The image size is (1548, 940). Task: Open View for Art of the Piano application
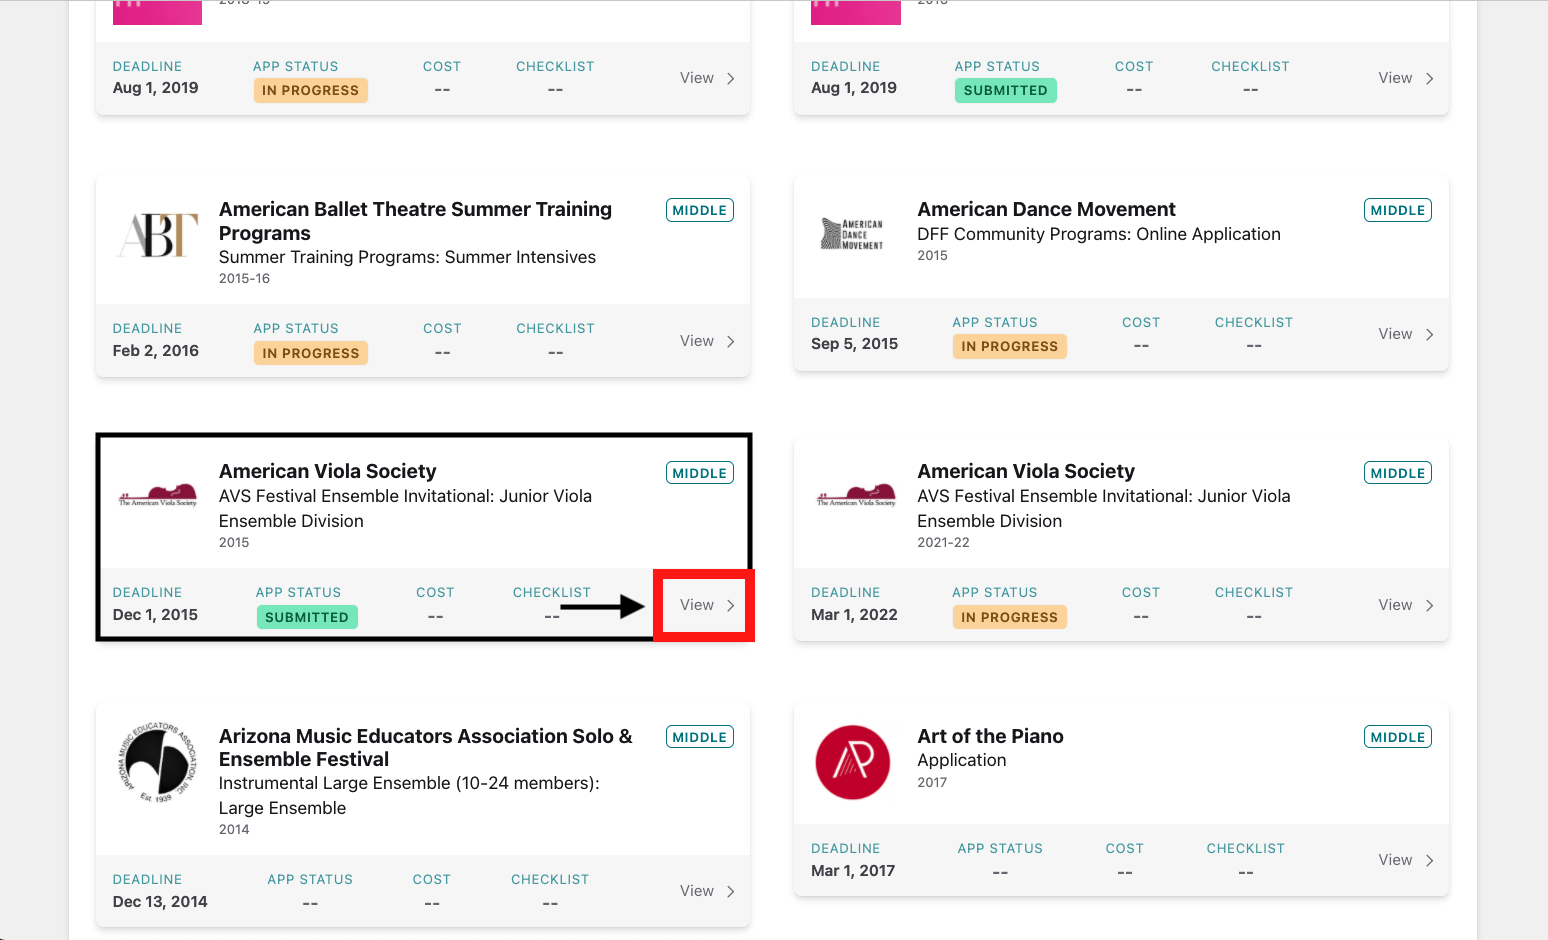click(1406, 860)
